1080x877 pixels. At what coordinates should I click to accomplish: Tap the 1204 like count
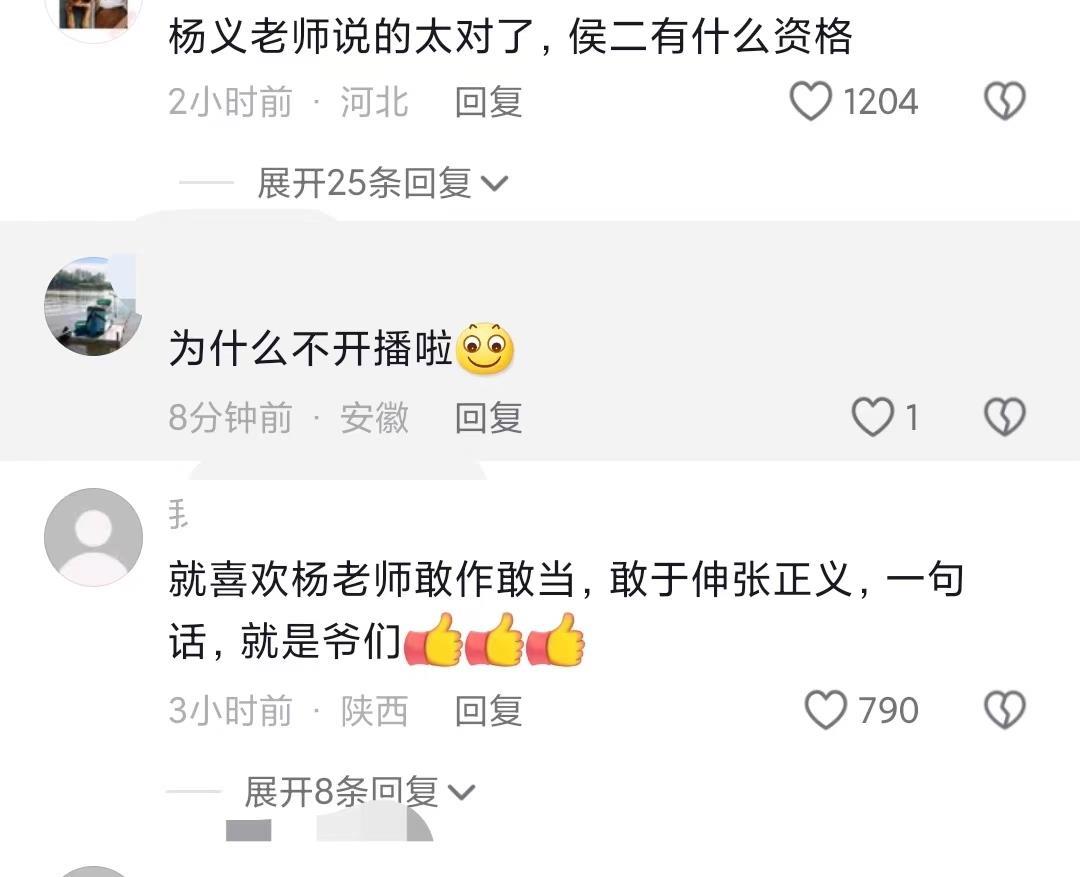(880, 102)
